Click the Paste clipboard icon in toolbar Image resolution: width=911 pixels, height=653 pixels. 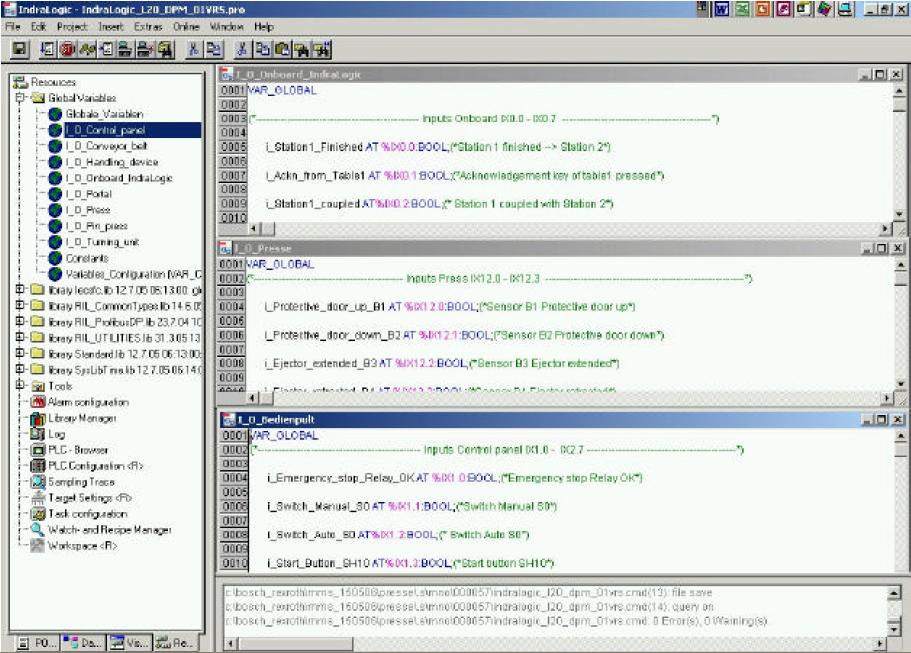pyautogui.click(x=282, y=49)
